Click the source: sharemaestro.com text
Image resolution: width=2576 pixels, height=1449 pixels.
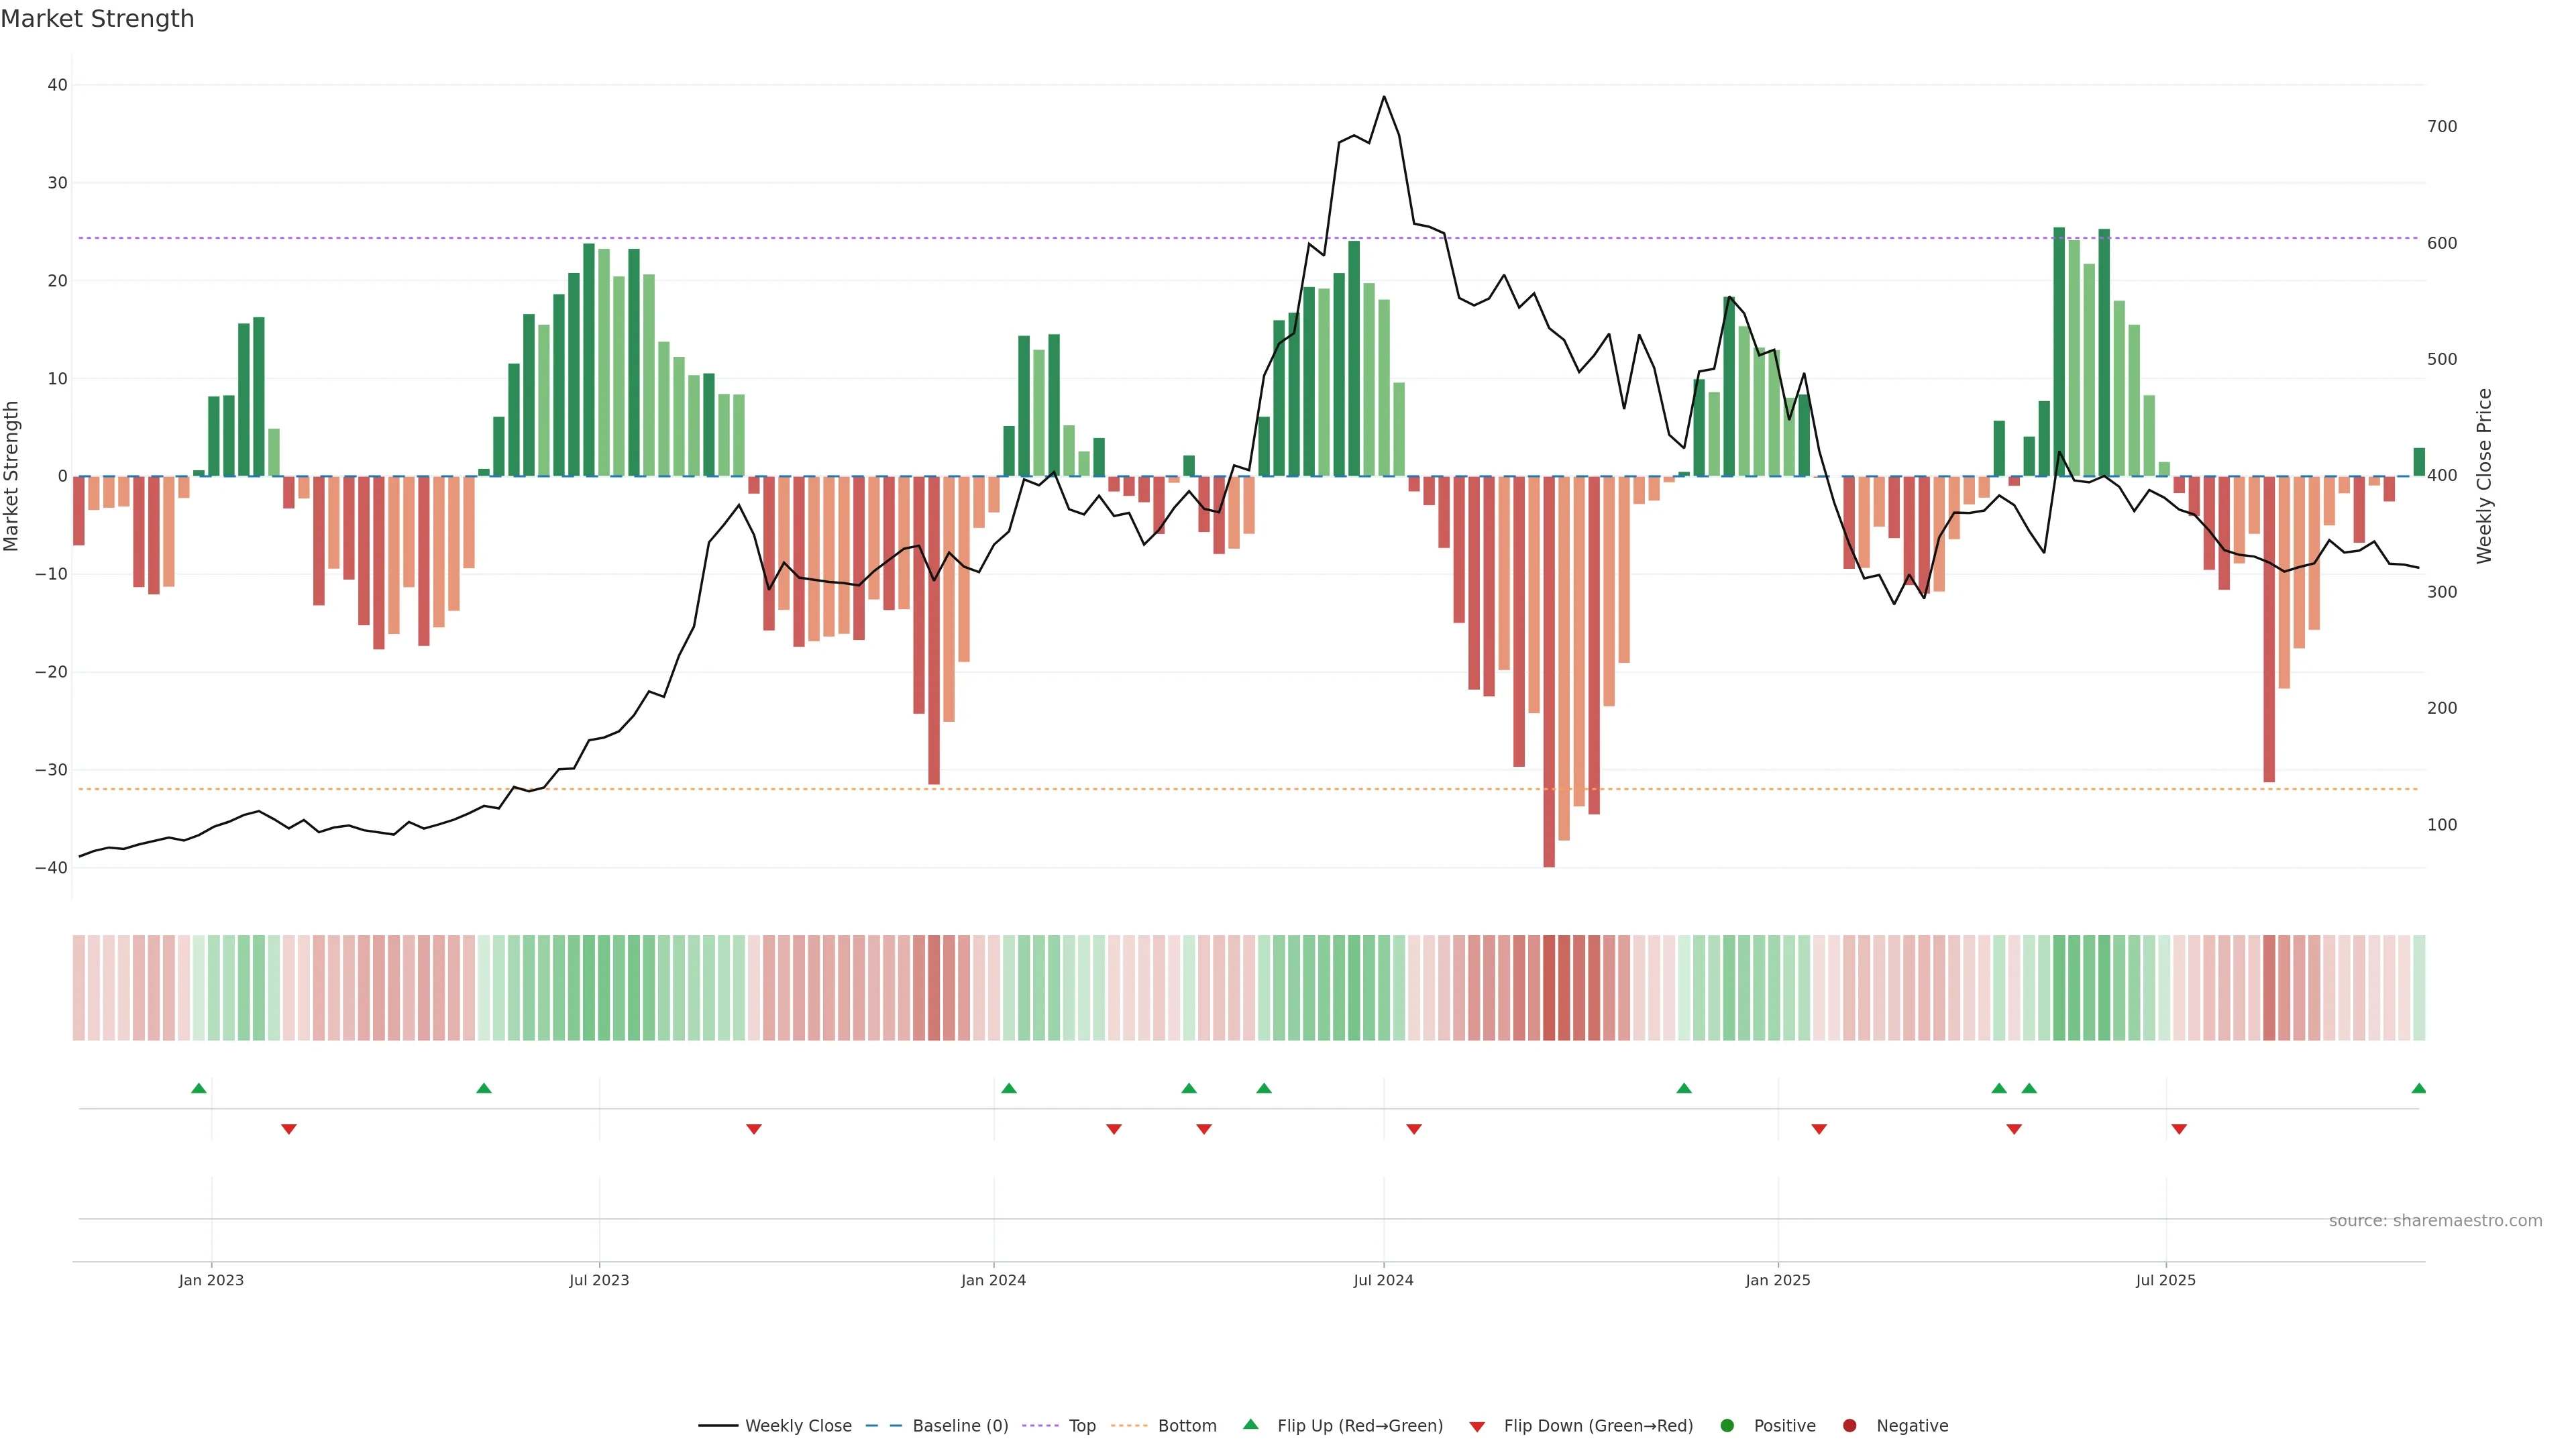point(2435,1220)
